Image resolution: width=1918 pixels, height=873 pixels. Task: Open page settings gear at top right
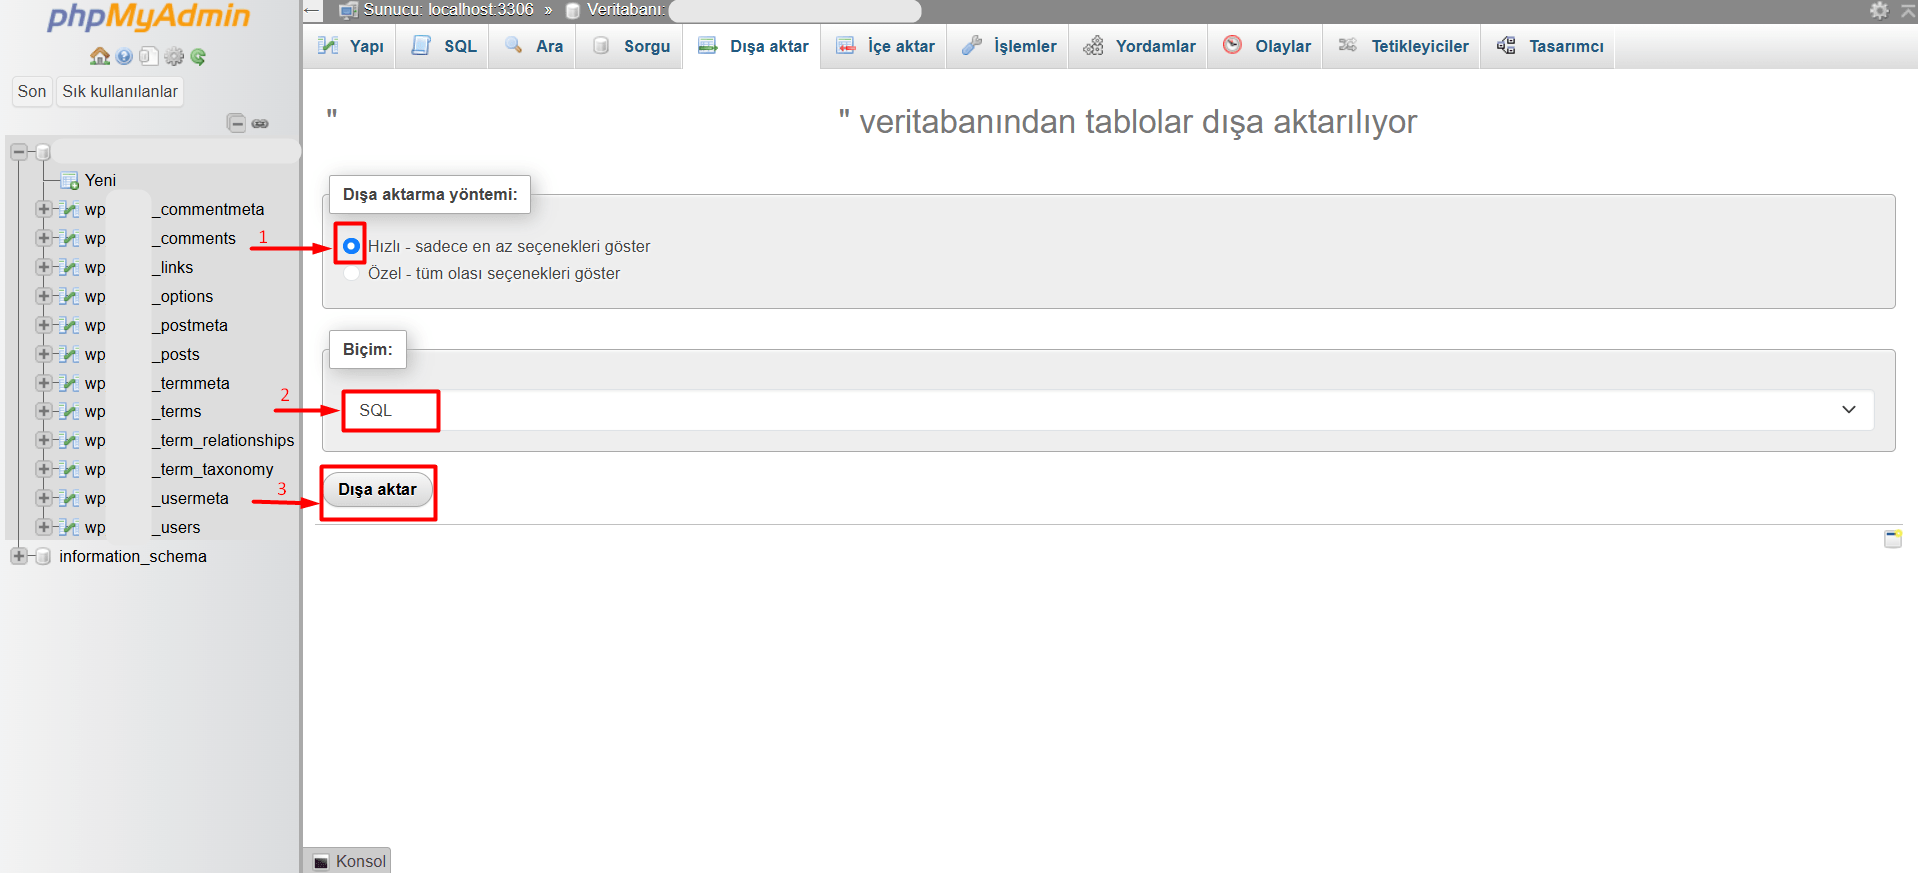pyautogui.click(x=1879, y=10)
